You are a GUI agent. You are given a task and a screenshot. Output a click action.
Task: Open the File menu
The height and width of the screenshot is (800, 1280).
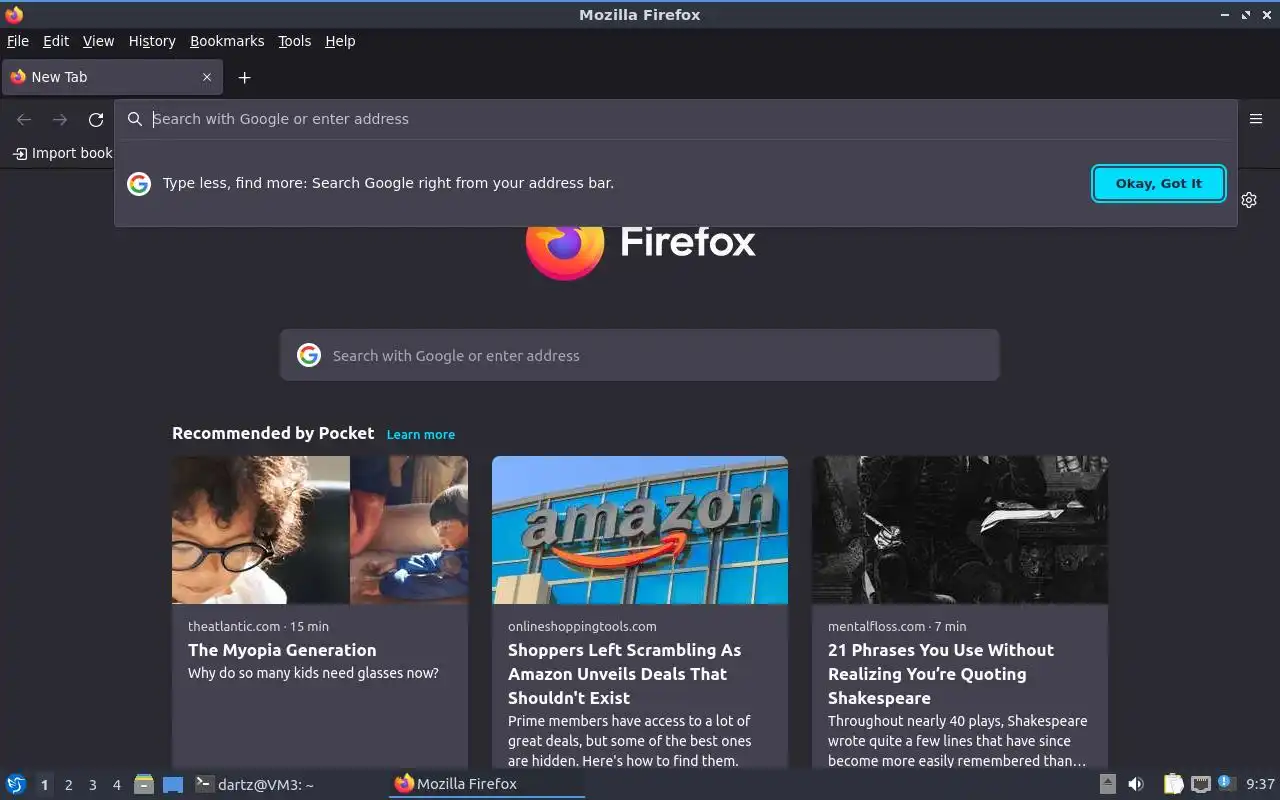point(18,41)
